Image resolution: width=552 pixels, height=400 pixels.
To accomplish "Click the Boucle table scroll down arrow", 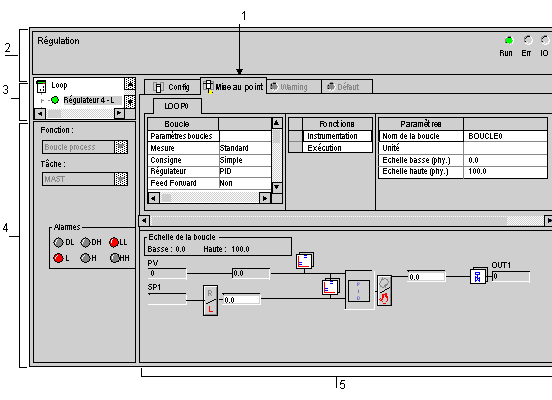I will pyautogui.click(x=277, y=187).
